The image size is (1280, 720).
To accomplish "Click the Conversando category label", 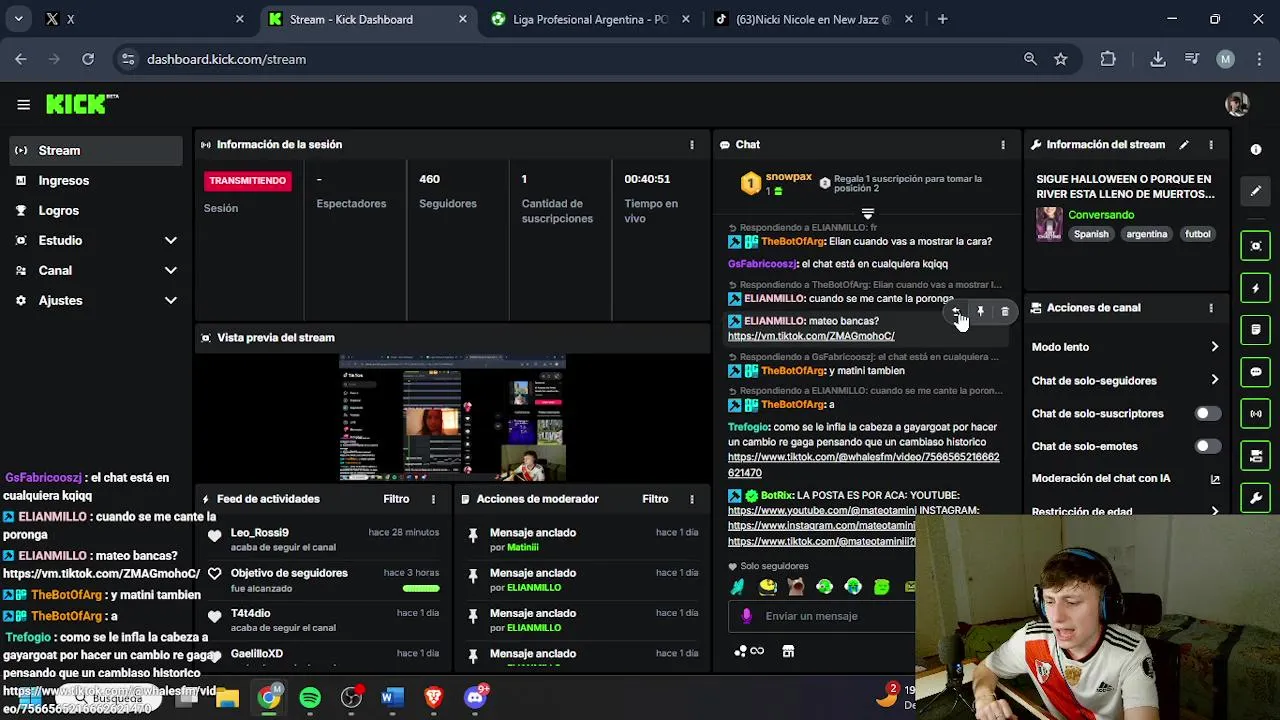I will 1101,215.
